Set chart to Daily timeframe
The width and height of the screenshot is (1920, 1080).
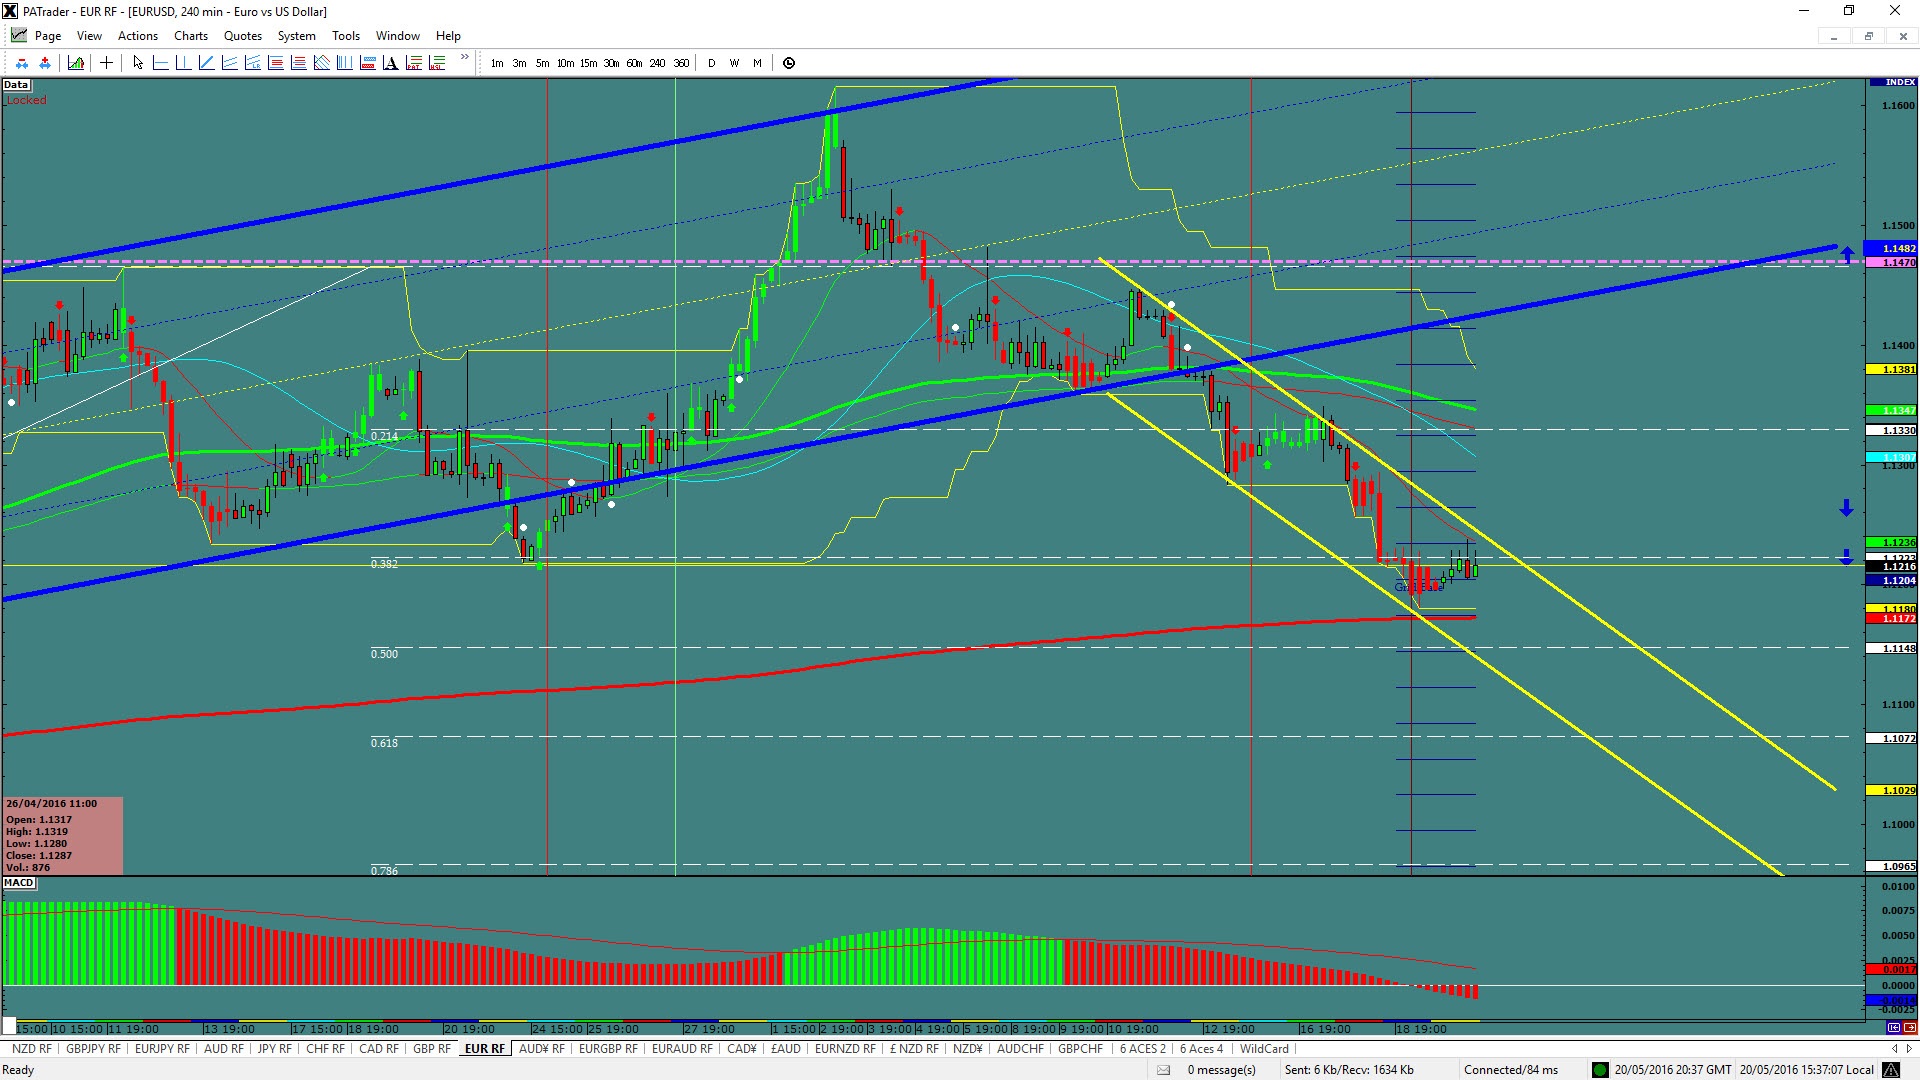tap(712, 63)
